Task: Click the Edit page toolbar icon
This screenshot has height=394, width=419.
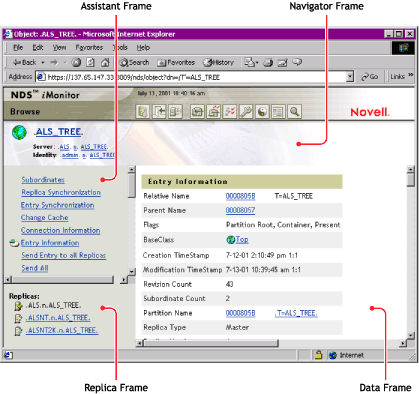Action: [283, 62]
